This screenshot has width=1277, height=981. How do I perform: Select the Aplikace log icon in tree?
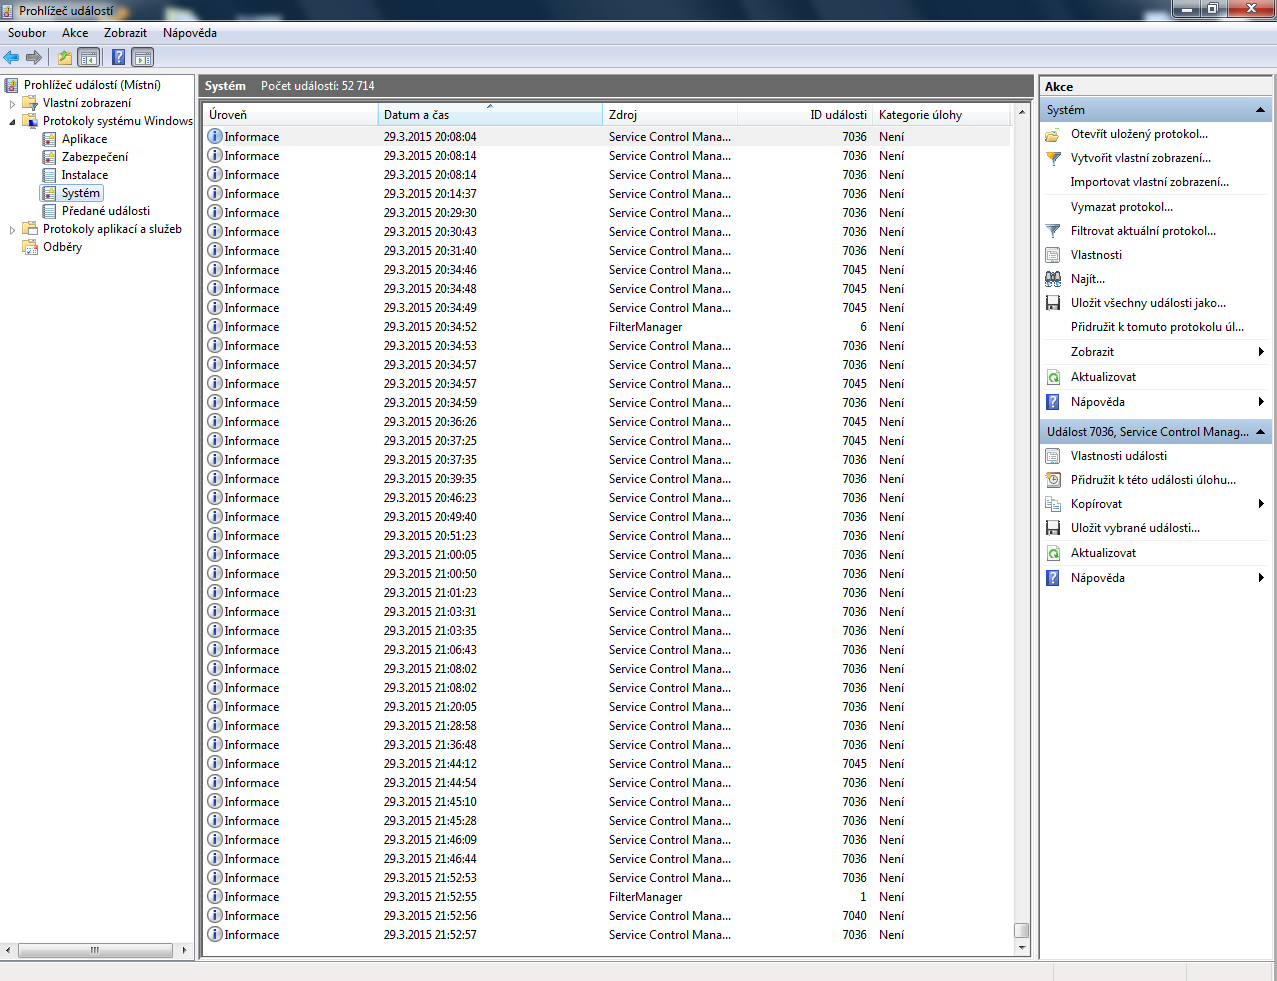(49, 139)
